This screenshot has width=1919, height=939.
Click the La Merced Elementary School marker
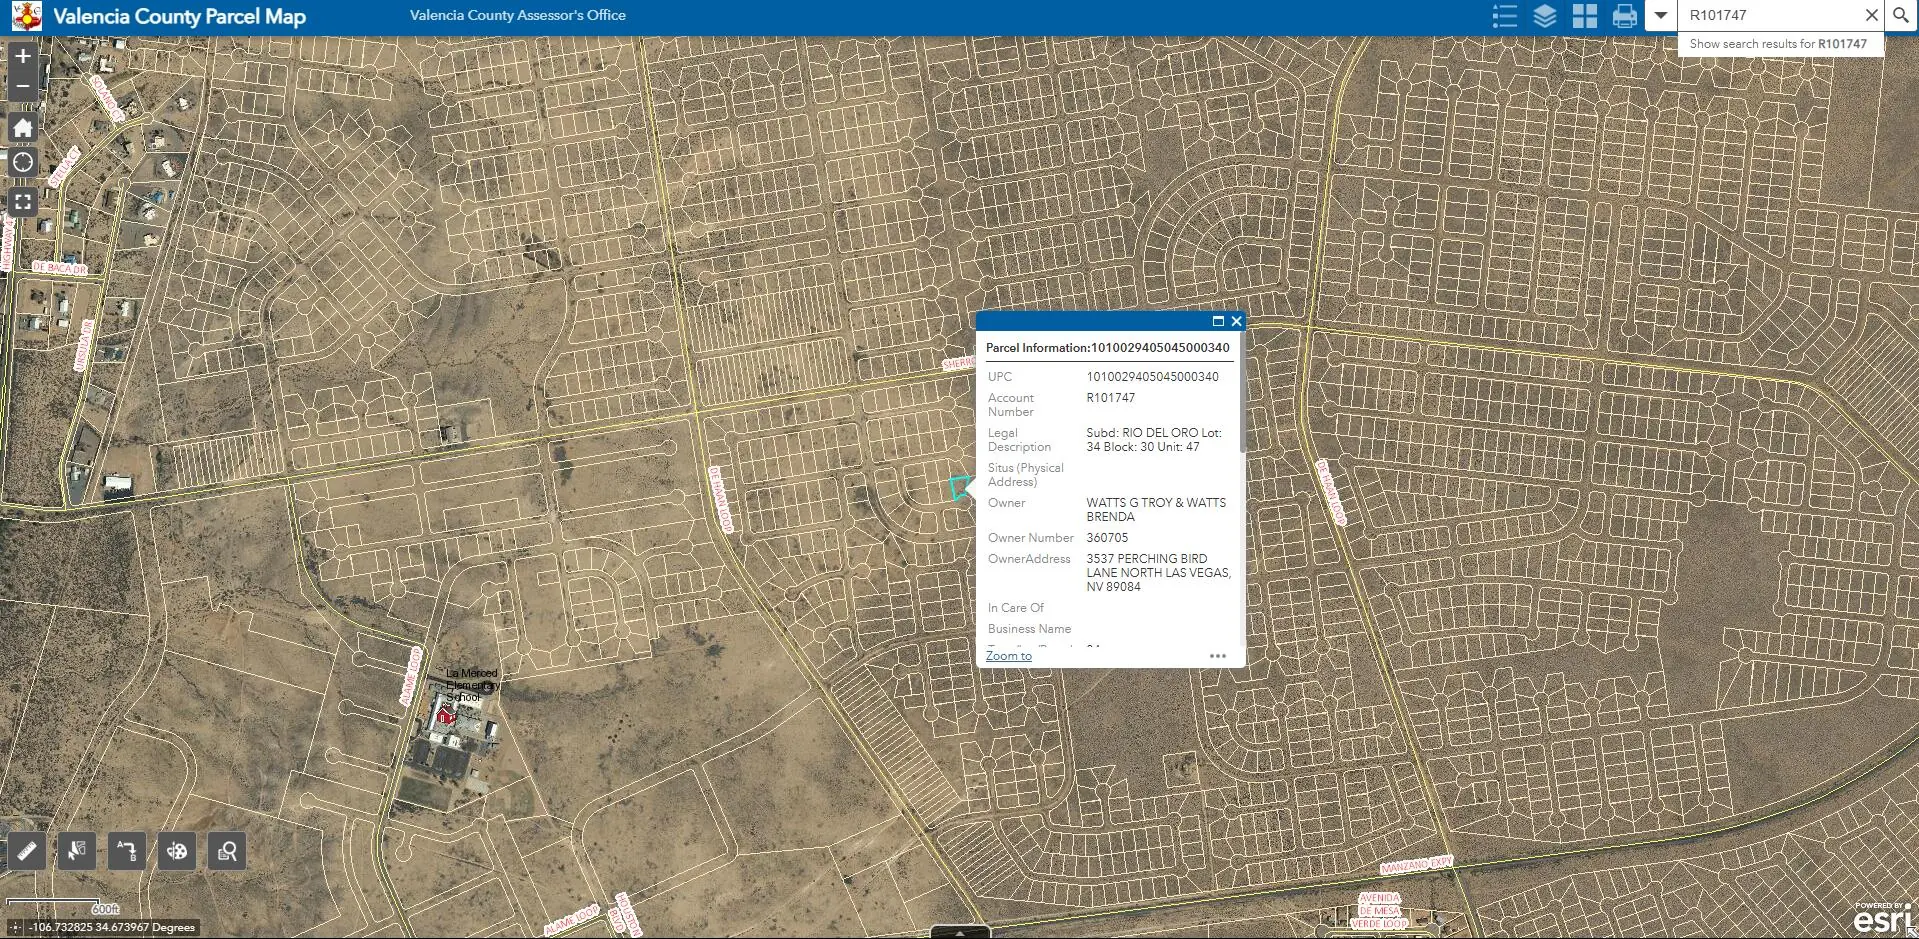pyautogui.click(x=446, y=716)
